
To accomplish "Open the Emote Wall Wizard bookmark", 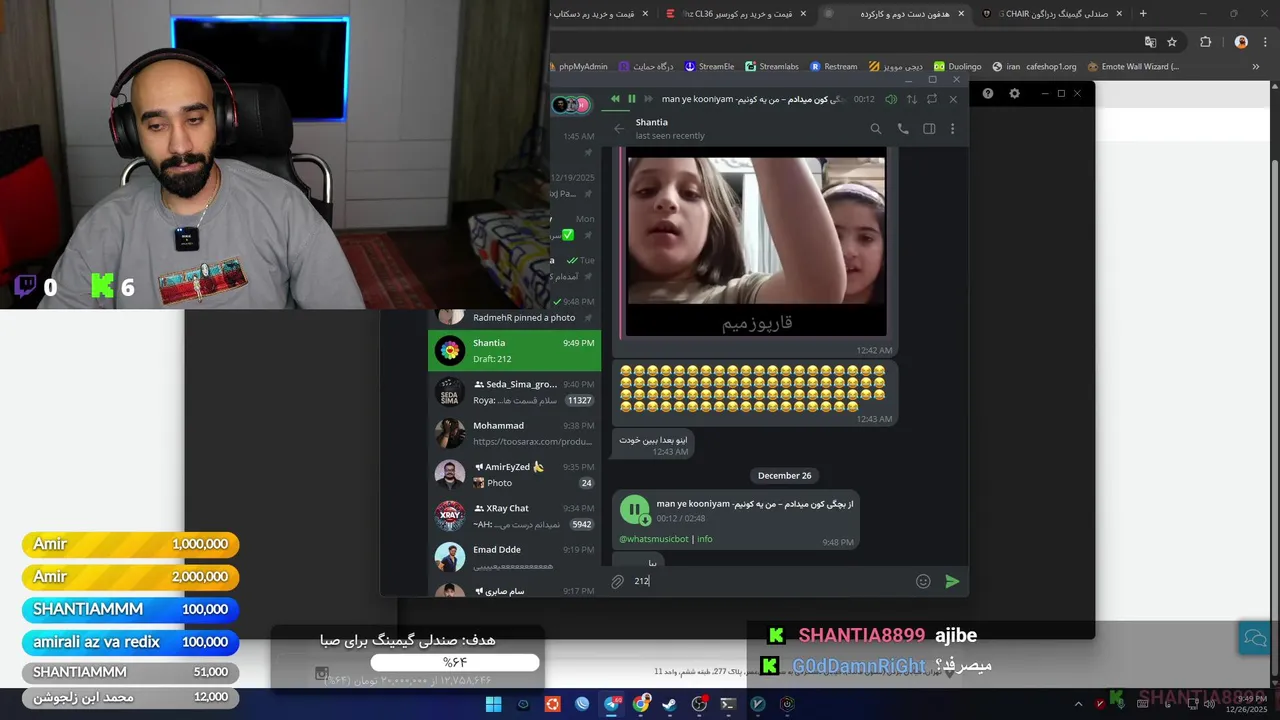I will [x=1133, y=66].
